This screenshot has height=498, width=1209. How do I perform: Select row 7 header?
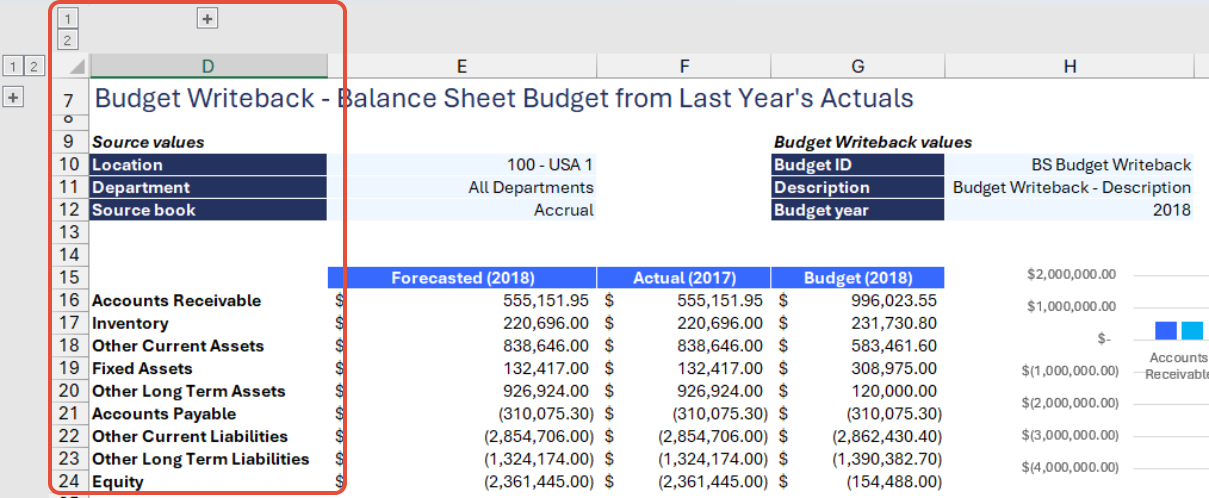(x=69, y=101)
